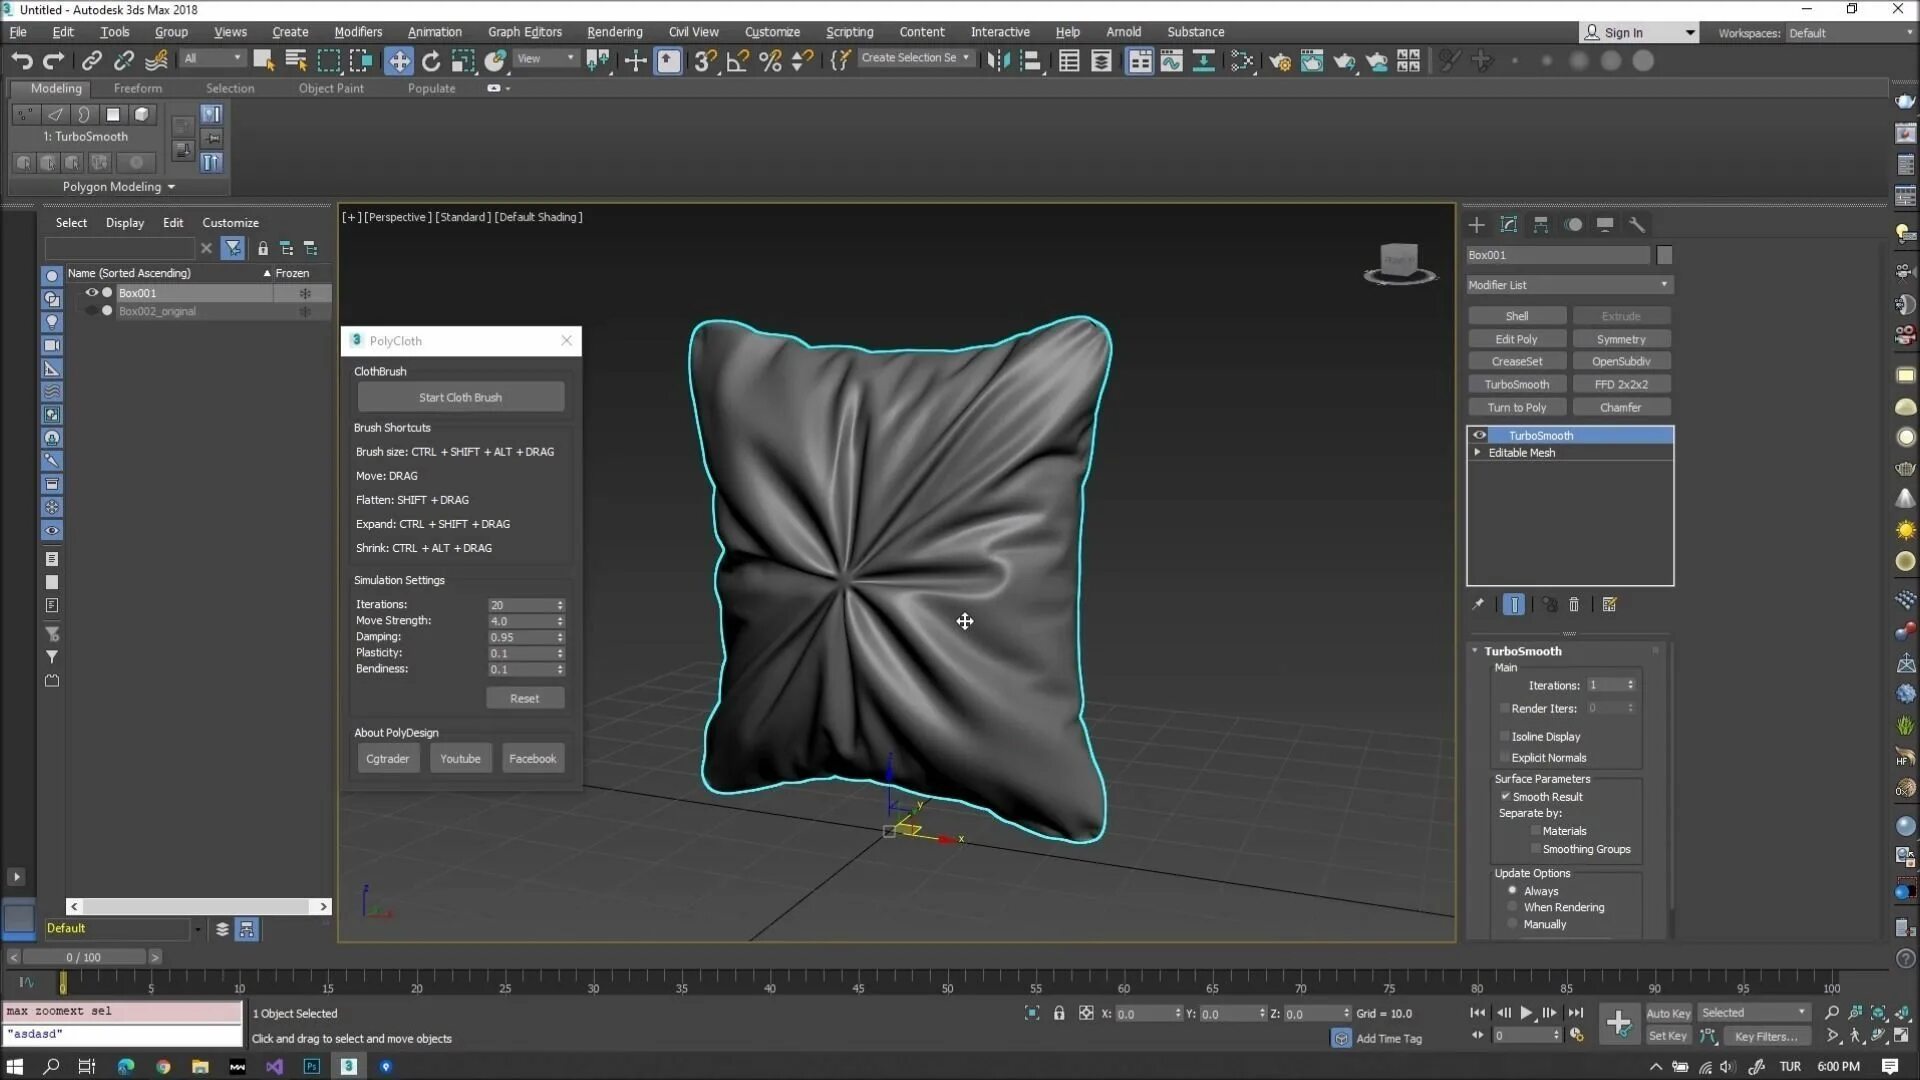Click the Zoom Extents Selected icon
Viewport: 1920px width, 1080px height.
point(1878,1013)
